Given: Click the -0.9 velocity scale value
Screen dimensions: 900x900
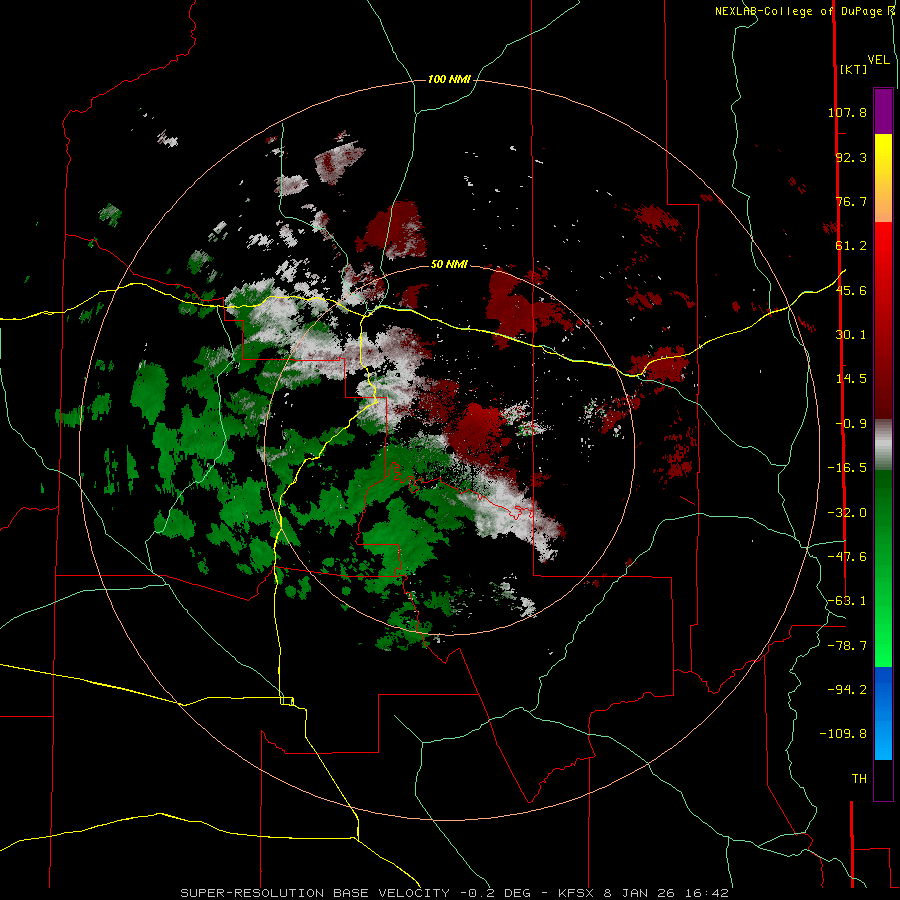Looking at the screenshot, I should click(851, 424).
